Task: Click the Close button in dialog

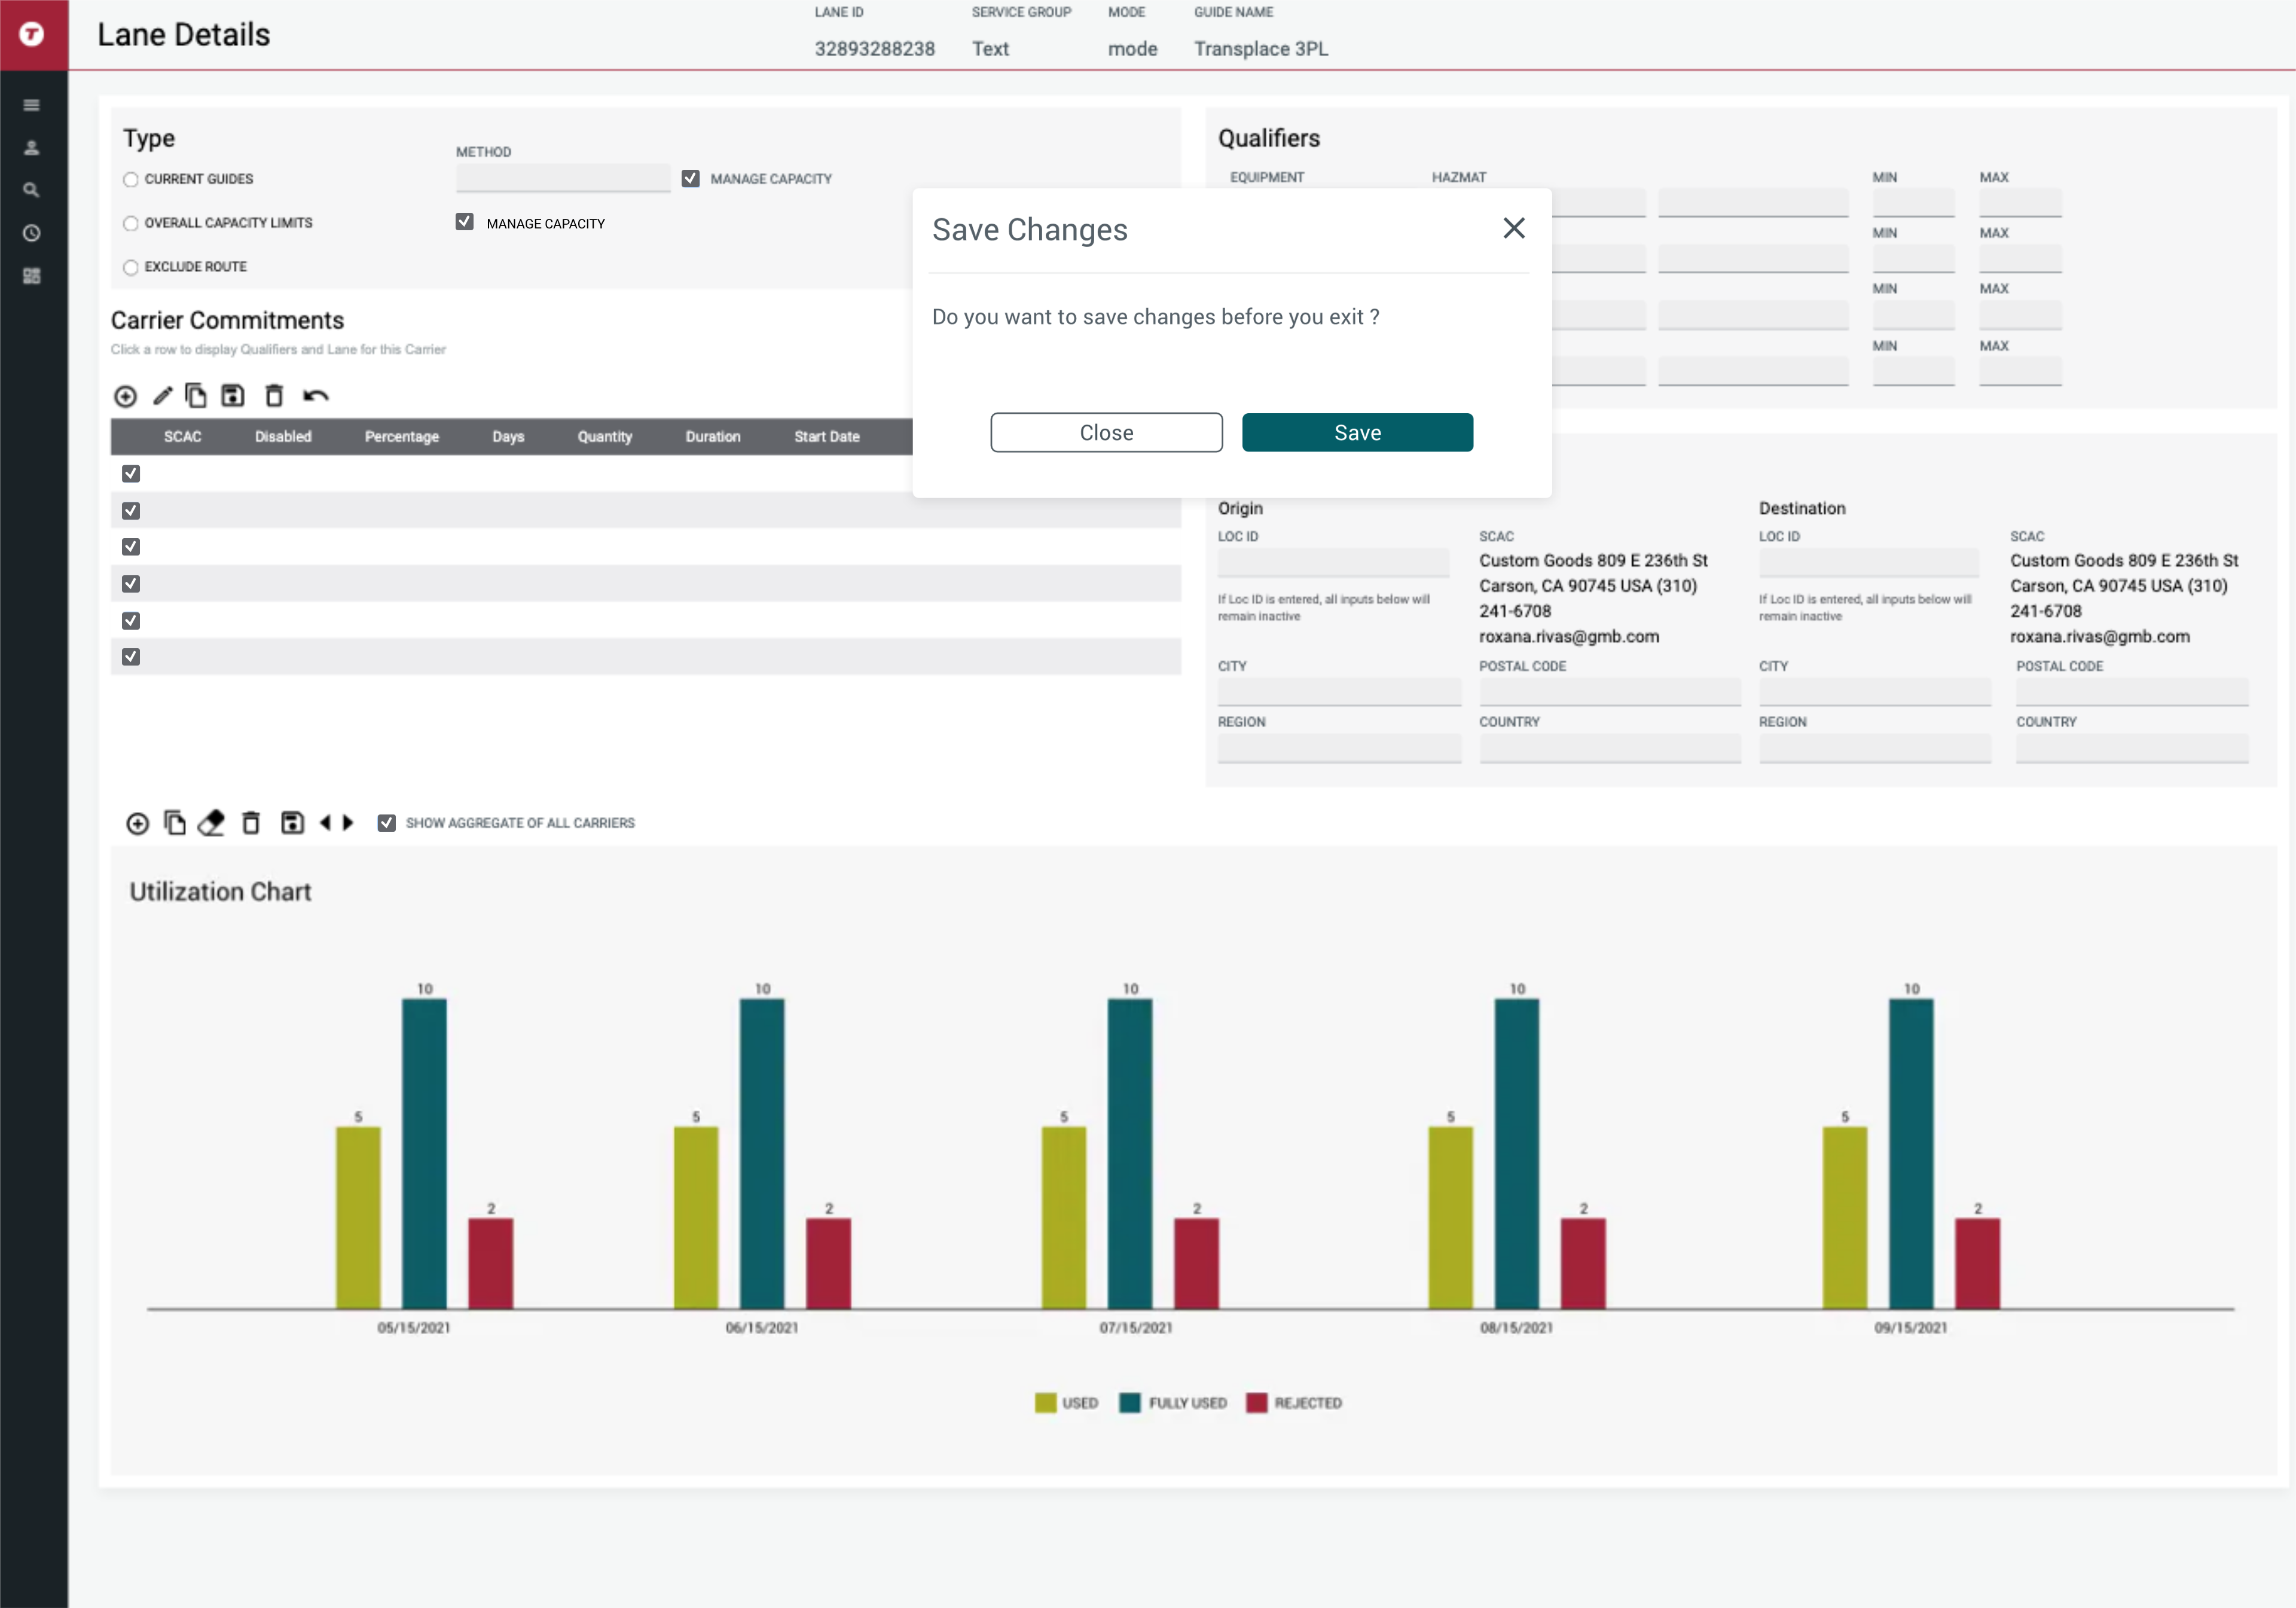Action: click(x=1106, y=432)
